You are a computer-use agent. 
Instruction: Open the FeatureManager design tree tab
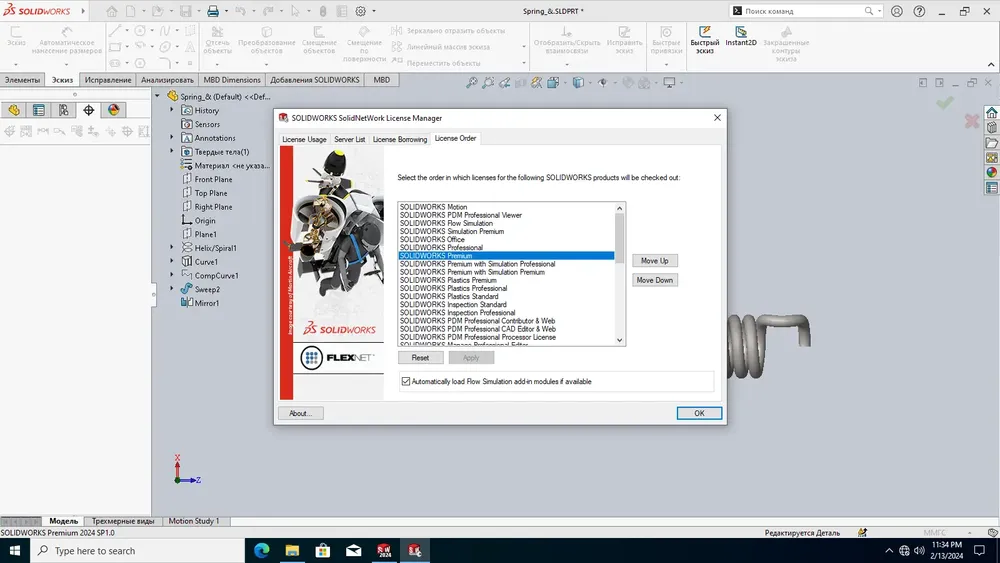tap(14, 110)
